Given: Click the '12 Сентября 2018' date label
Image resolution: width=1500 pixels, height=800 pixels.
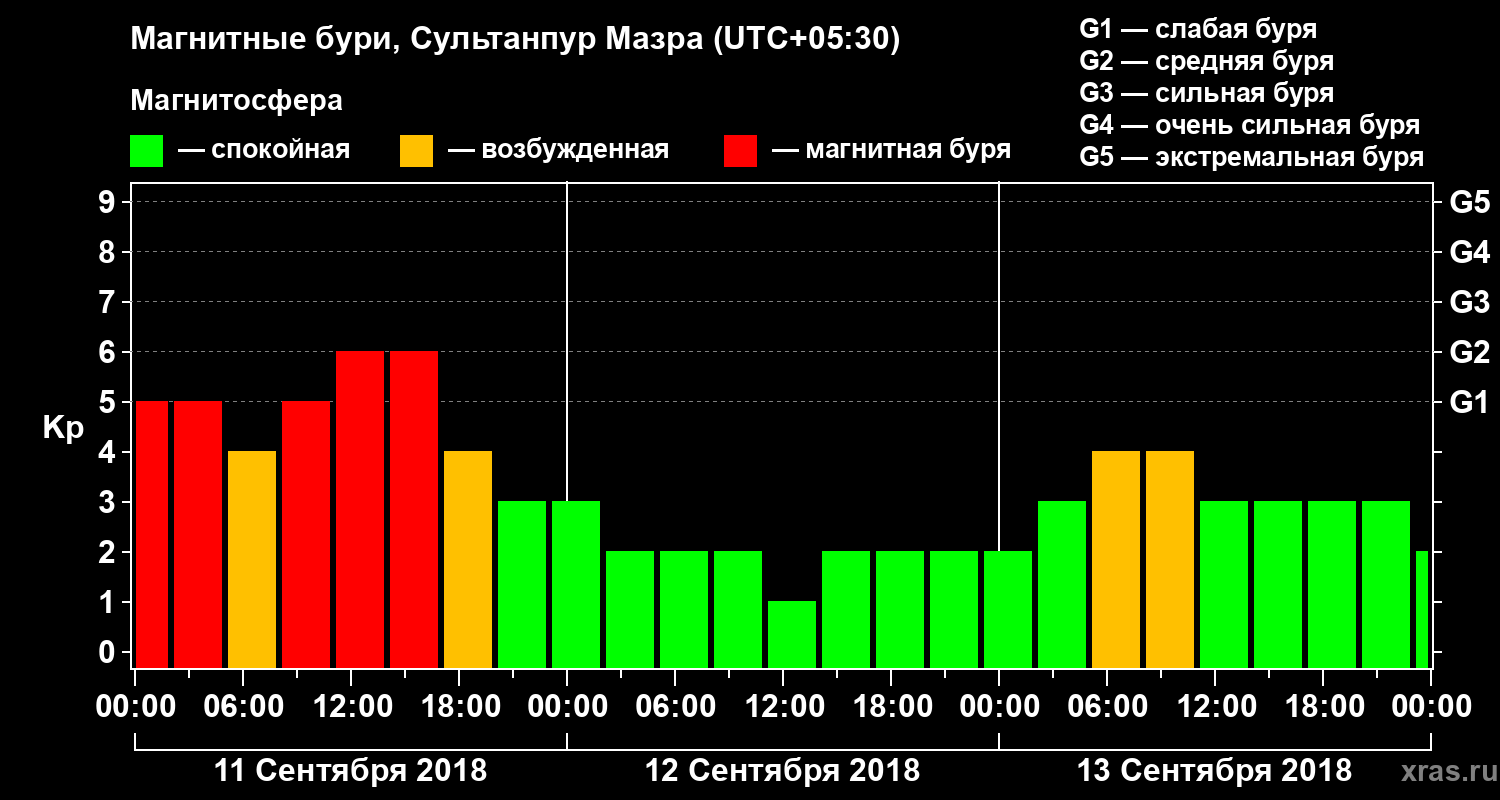Looking at the screenshot, I should (783, 771).
